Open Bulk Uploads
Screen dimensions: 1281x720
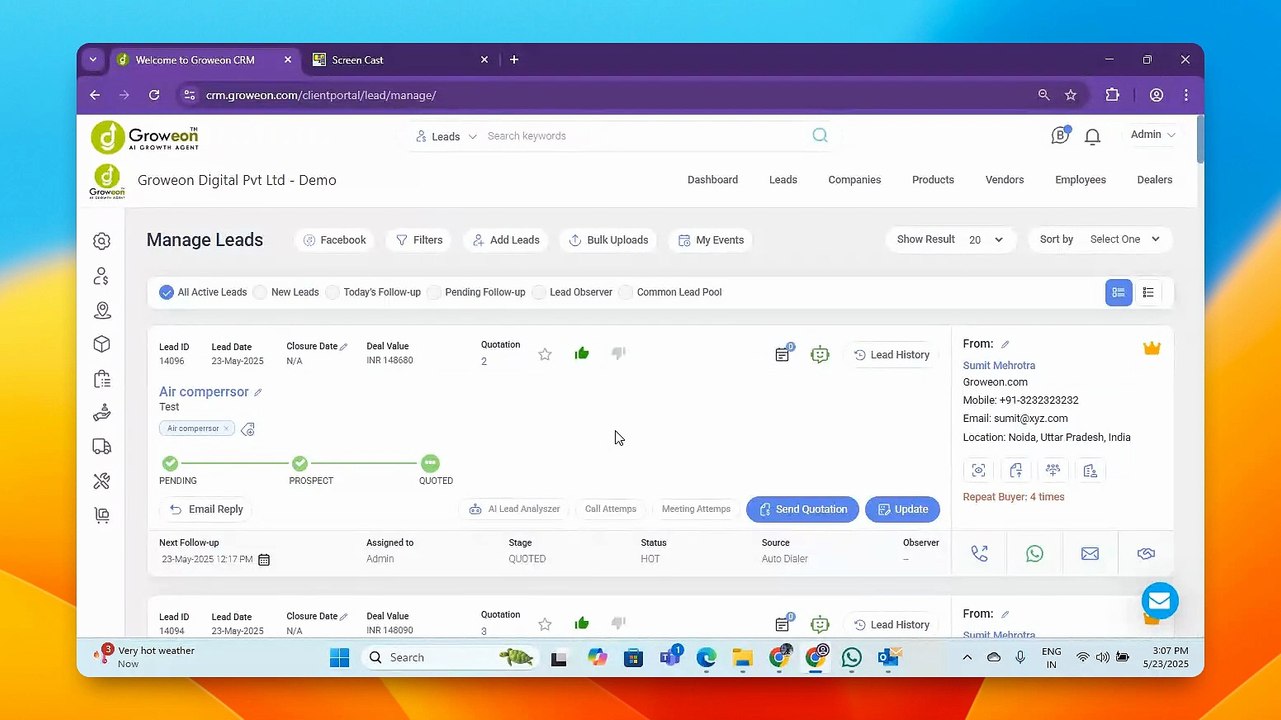[x=608, y=240]
